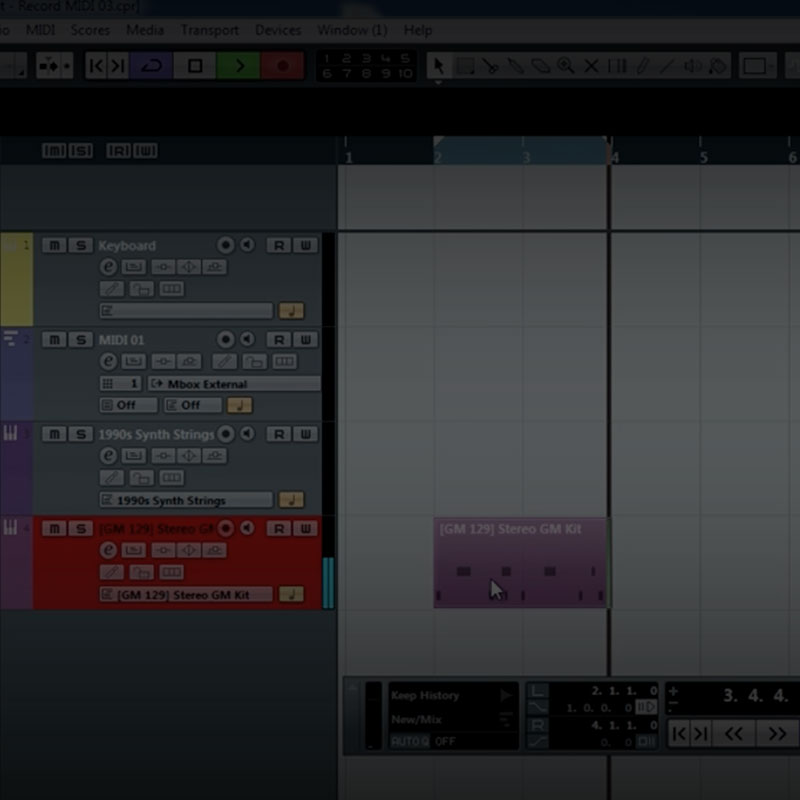Enable Write automation on GM 129 track
Screen dimensions: 800x800
click(306, 529)
